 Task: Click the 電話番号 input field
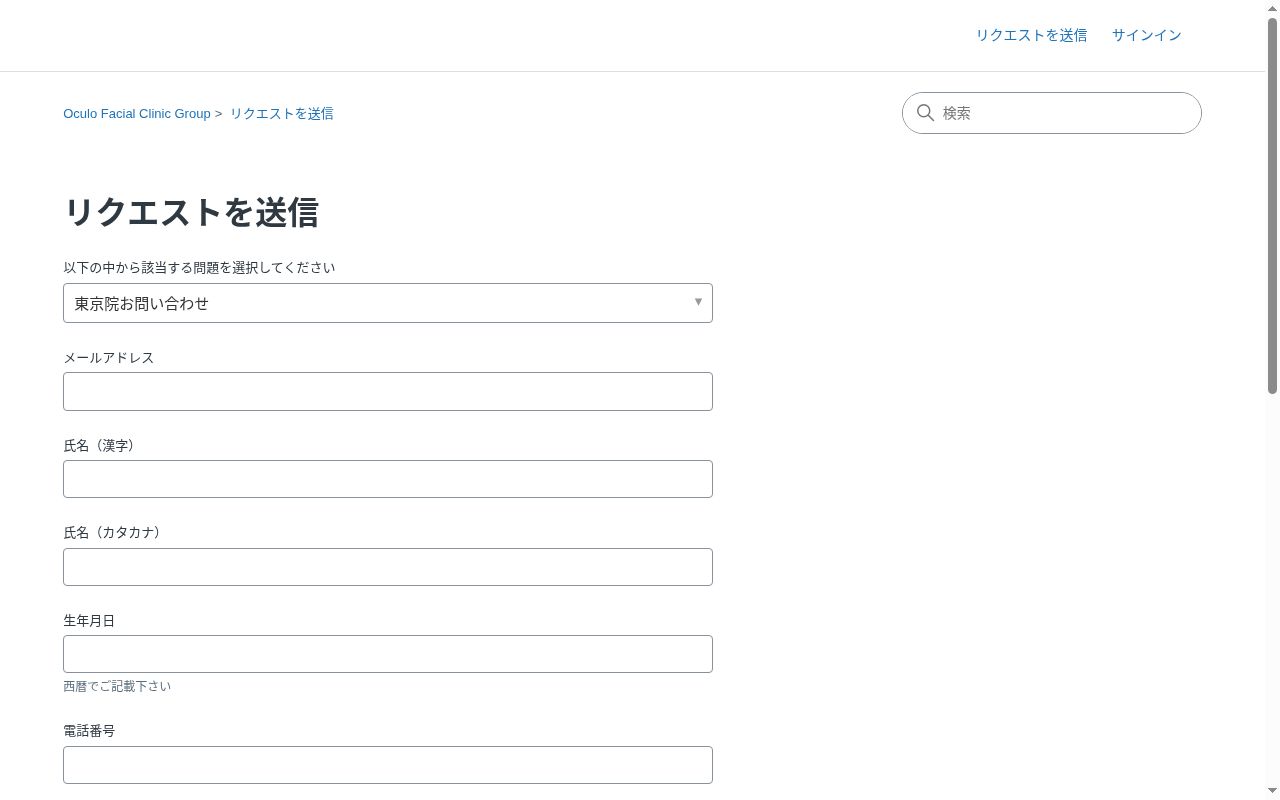(388, 765)
